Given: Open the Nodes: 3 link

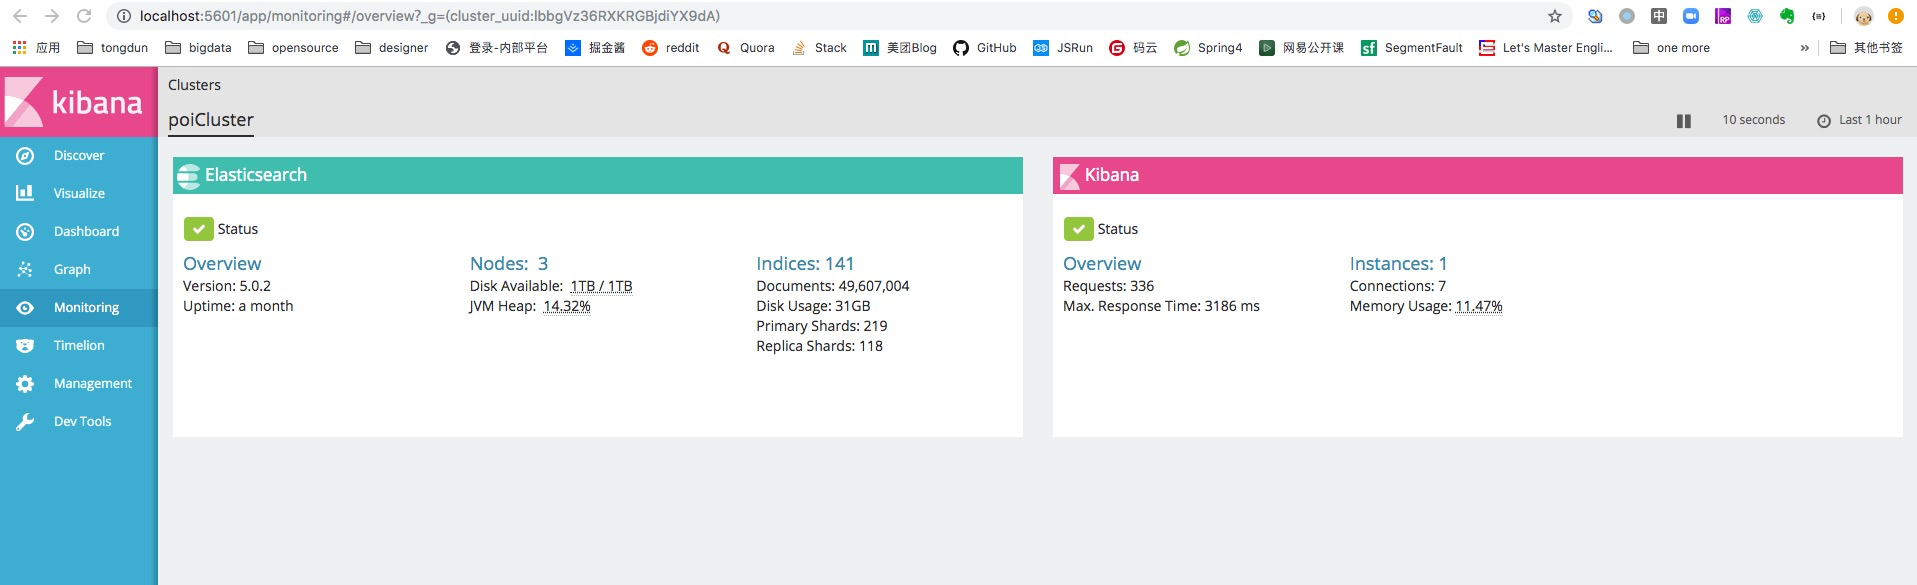Looking at the screenshot, I should [509, 264].
